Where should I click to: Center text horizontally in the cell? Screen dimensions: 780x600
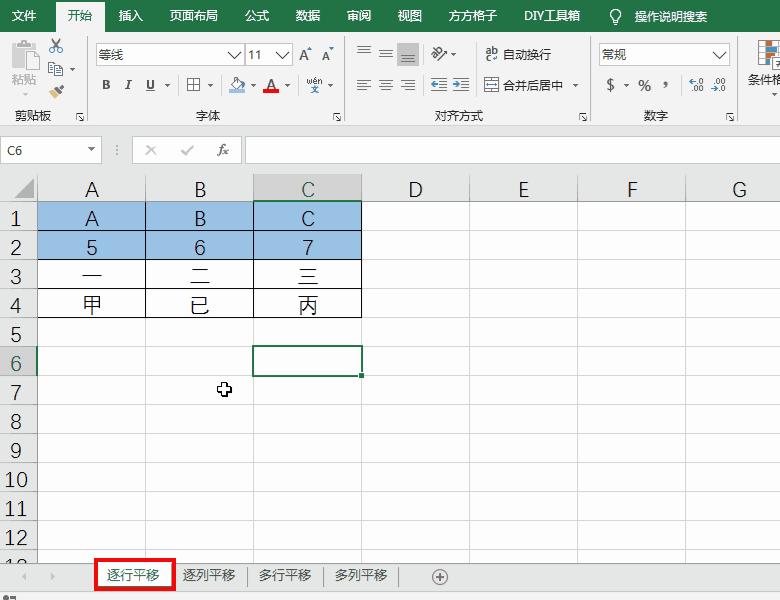(386, 85)
